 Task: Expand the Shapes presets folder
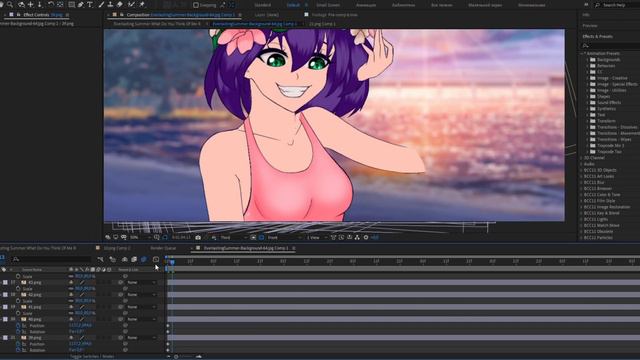coord(587,96)
